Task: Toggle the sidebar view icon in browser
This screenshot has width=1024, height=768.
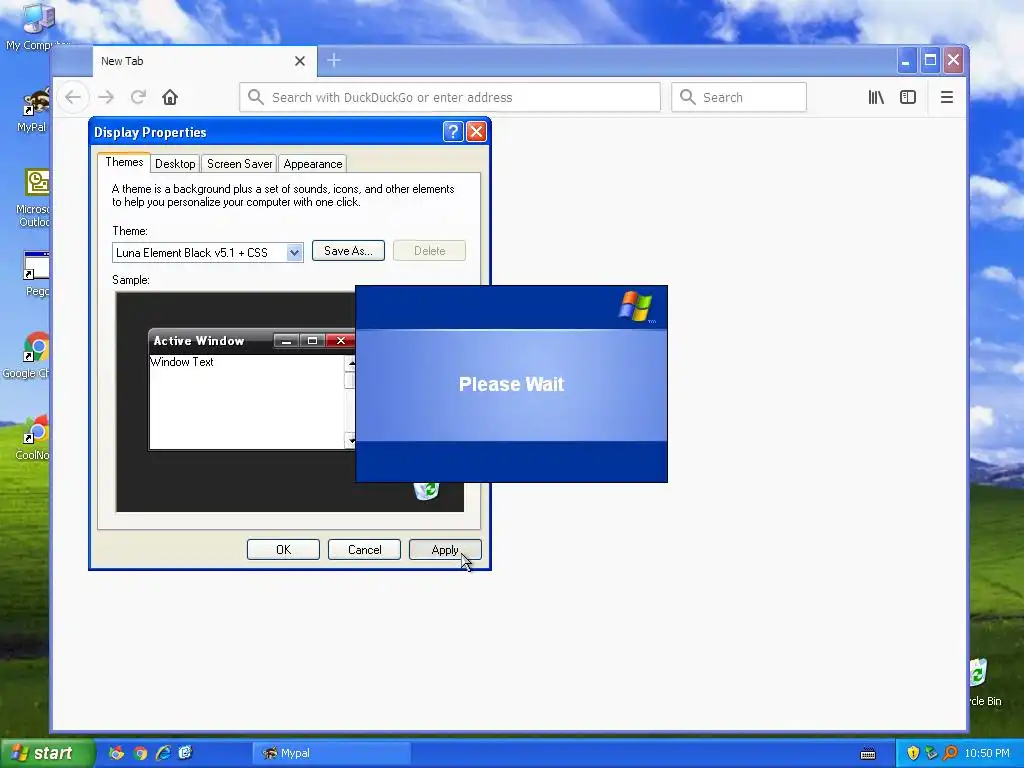Action: click(908, 97)
